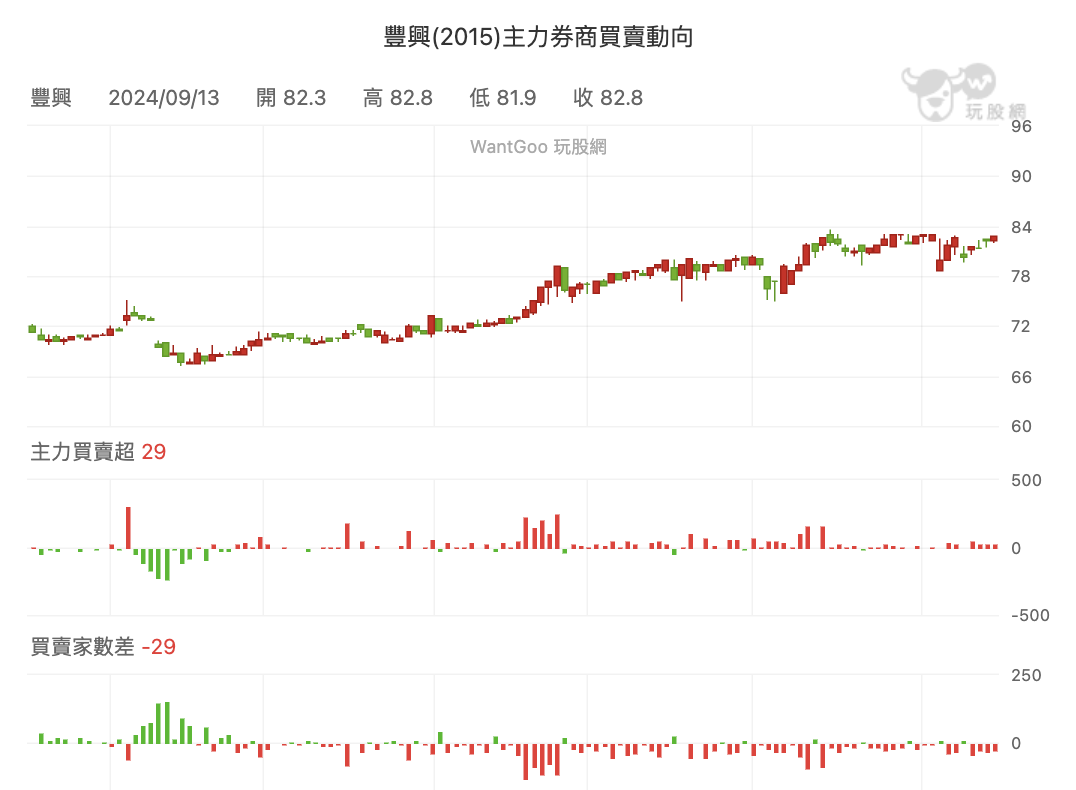Viewport: 1076px width, 790px height.
Task: Click the open price 開 82.3
Action: point(291,97)
